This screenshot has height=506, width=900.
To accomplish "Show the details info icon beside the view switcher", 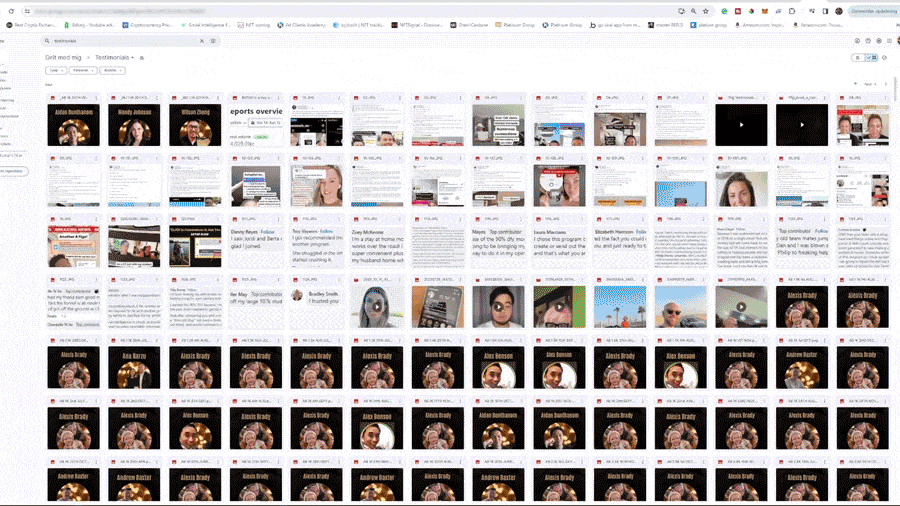I will click(885, 58).
